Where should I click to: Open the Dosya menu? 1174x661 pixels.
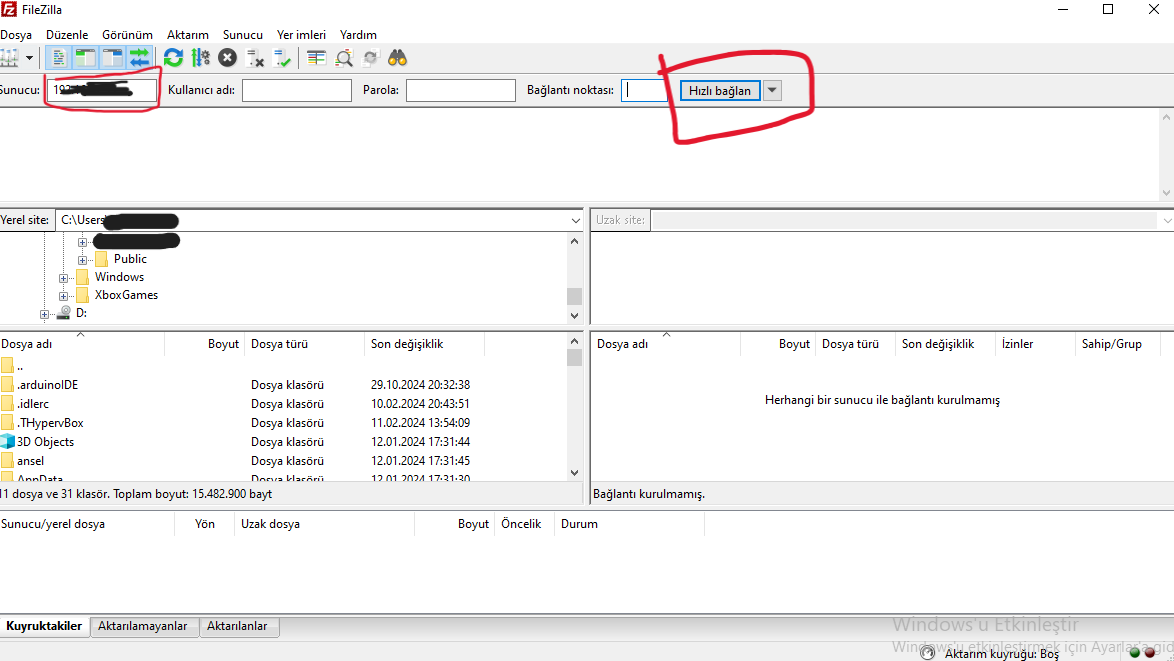[x=16, y=34]
